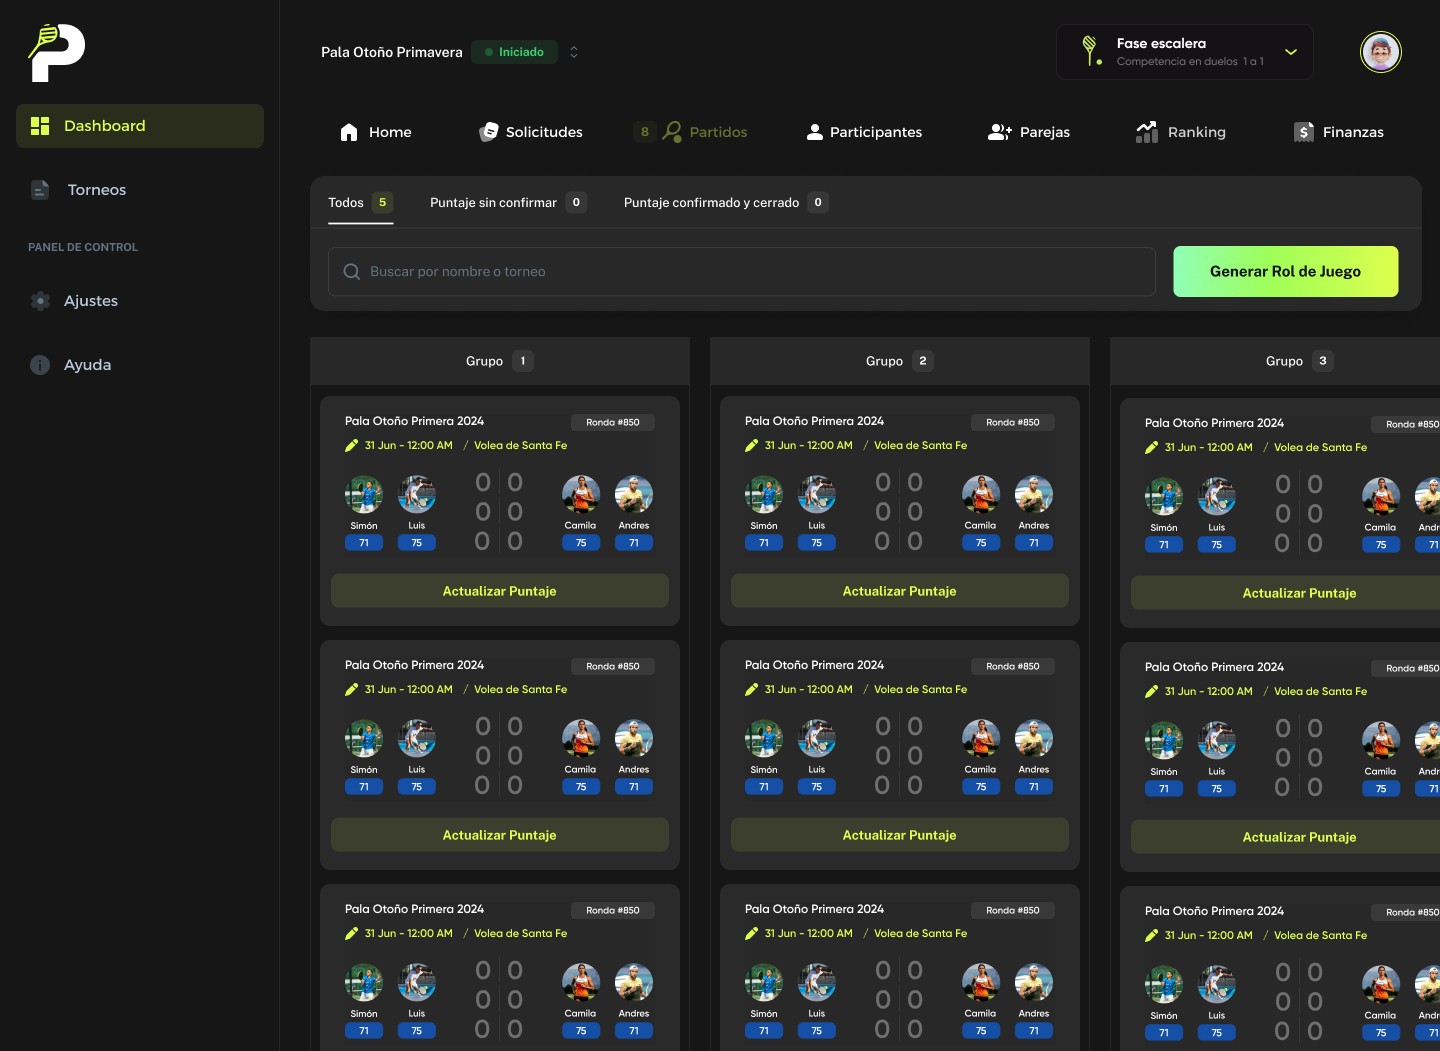
Task: Click Actualizar Puntaje in Grupo 2 first match
Action: (x=900, y=591)
